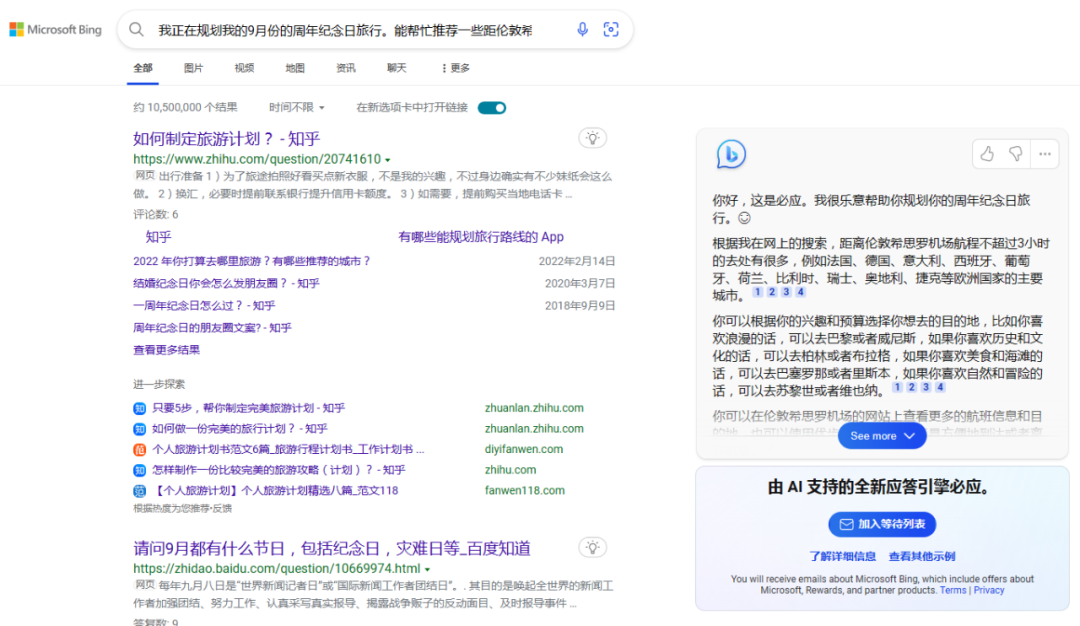The image size is (1080, 626).
Task: Click 约 10,500,000 个结果 count text
Action: pos(185,107)
